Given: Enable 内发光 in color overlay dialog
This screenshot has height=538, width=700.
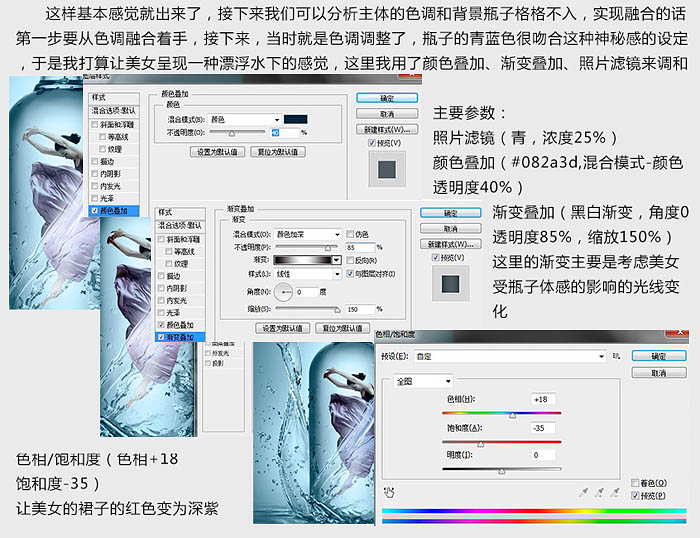Looking at the screenshot, I should (x=95, y=186).
